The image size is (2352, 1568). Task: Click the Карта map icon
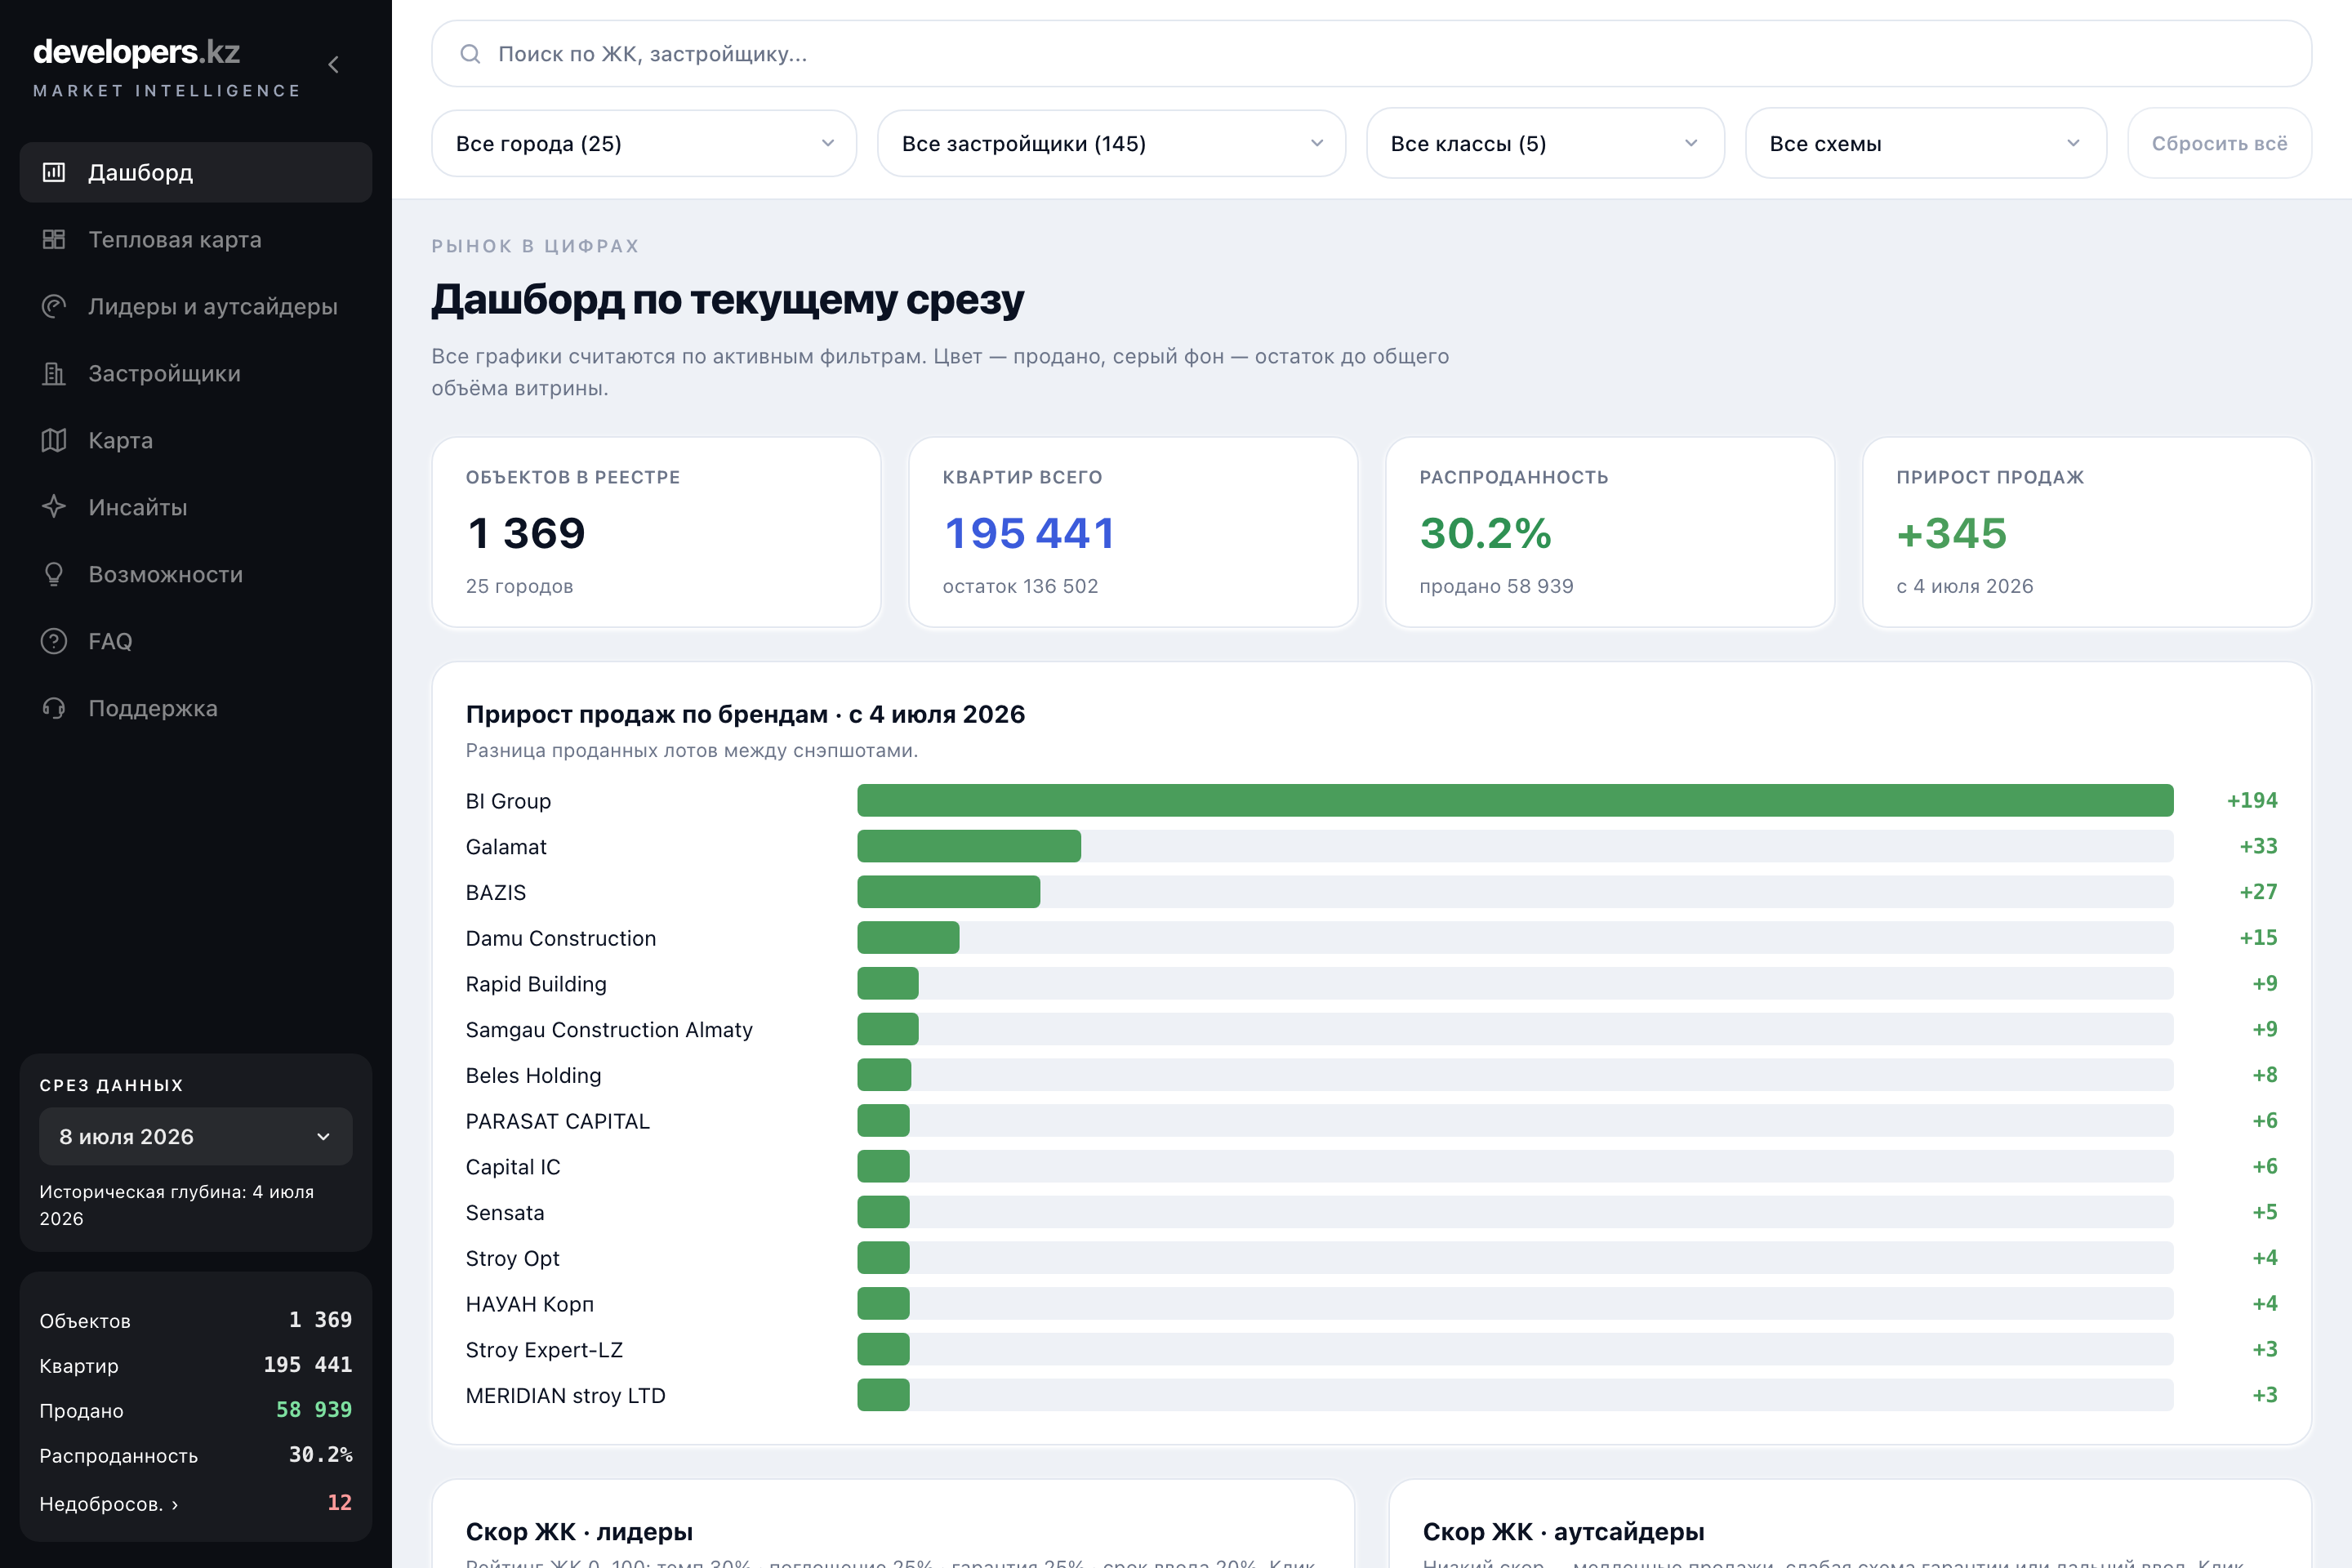click(x=54, y=440)
